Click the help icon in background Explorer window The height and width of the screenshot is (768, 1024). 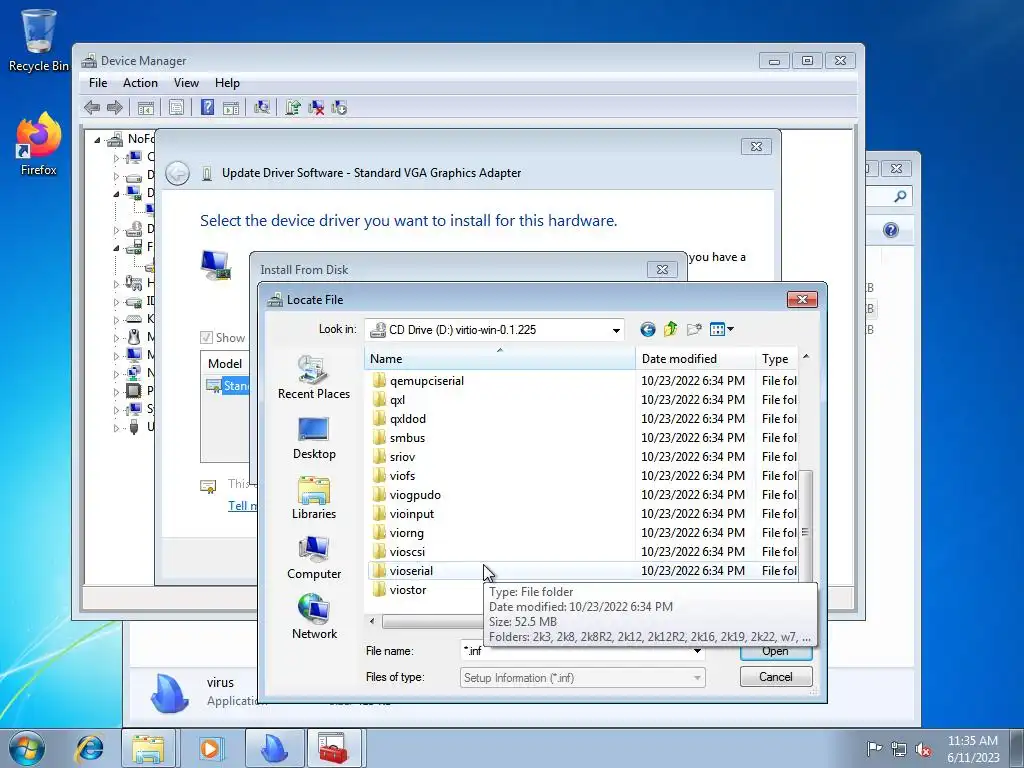coord(891,230)
